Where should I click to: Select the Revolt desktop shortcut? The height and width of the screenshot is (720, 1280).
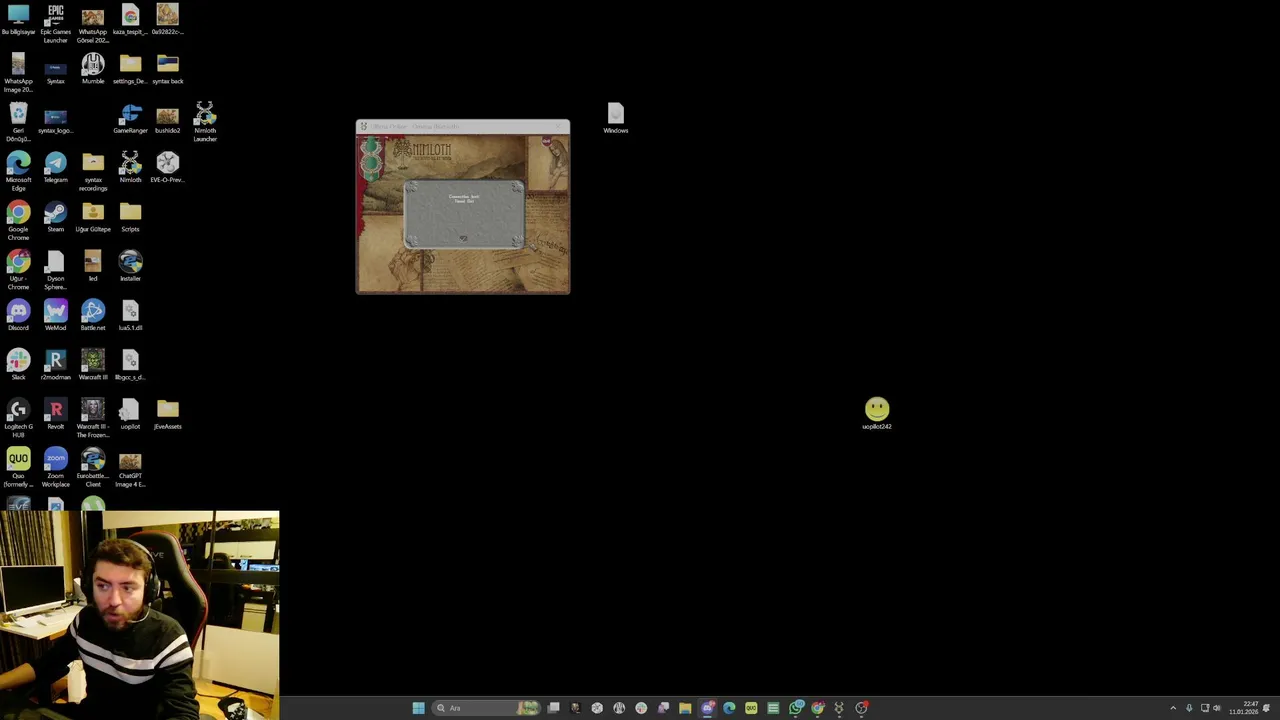click(55, 414)
